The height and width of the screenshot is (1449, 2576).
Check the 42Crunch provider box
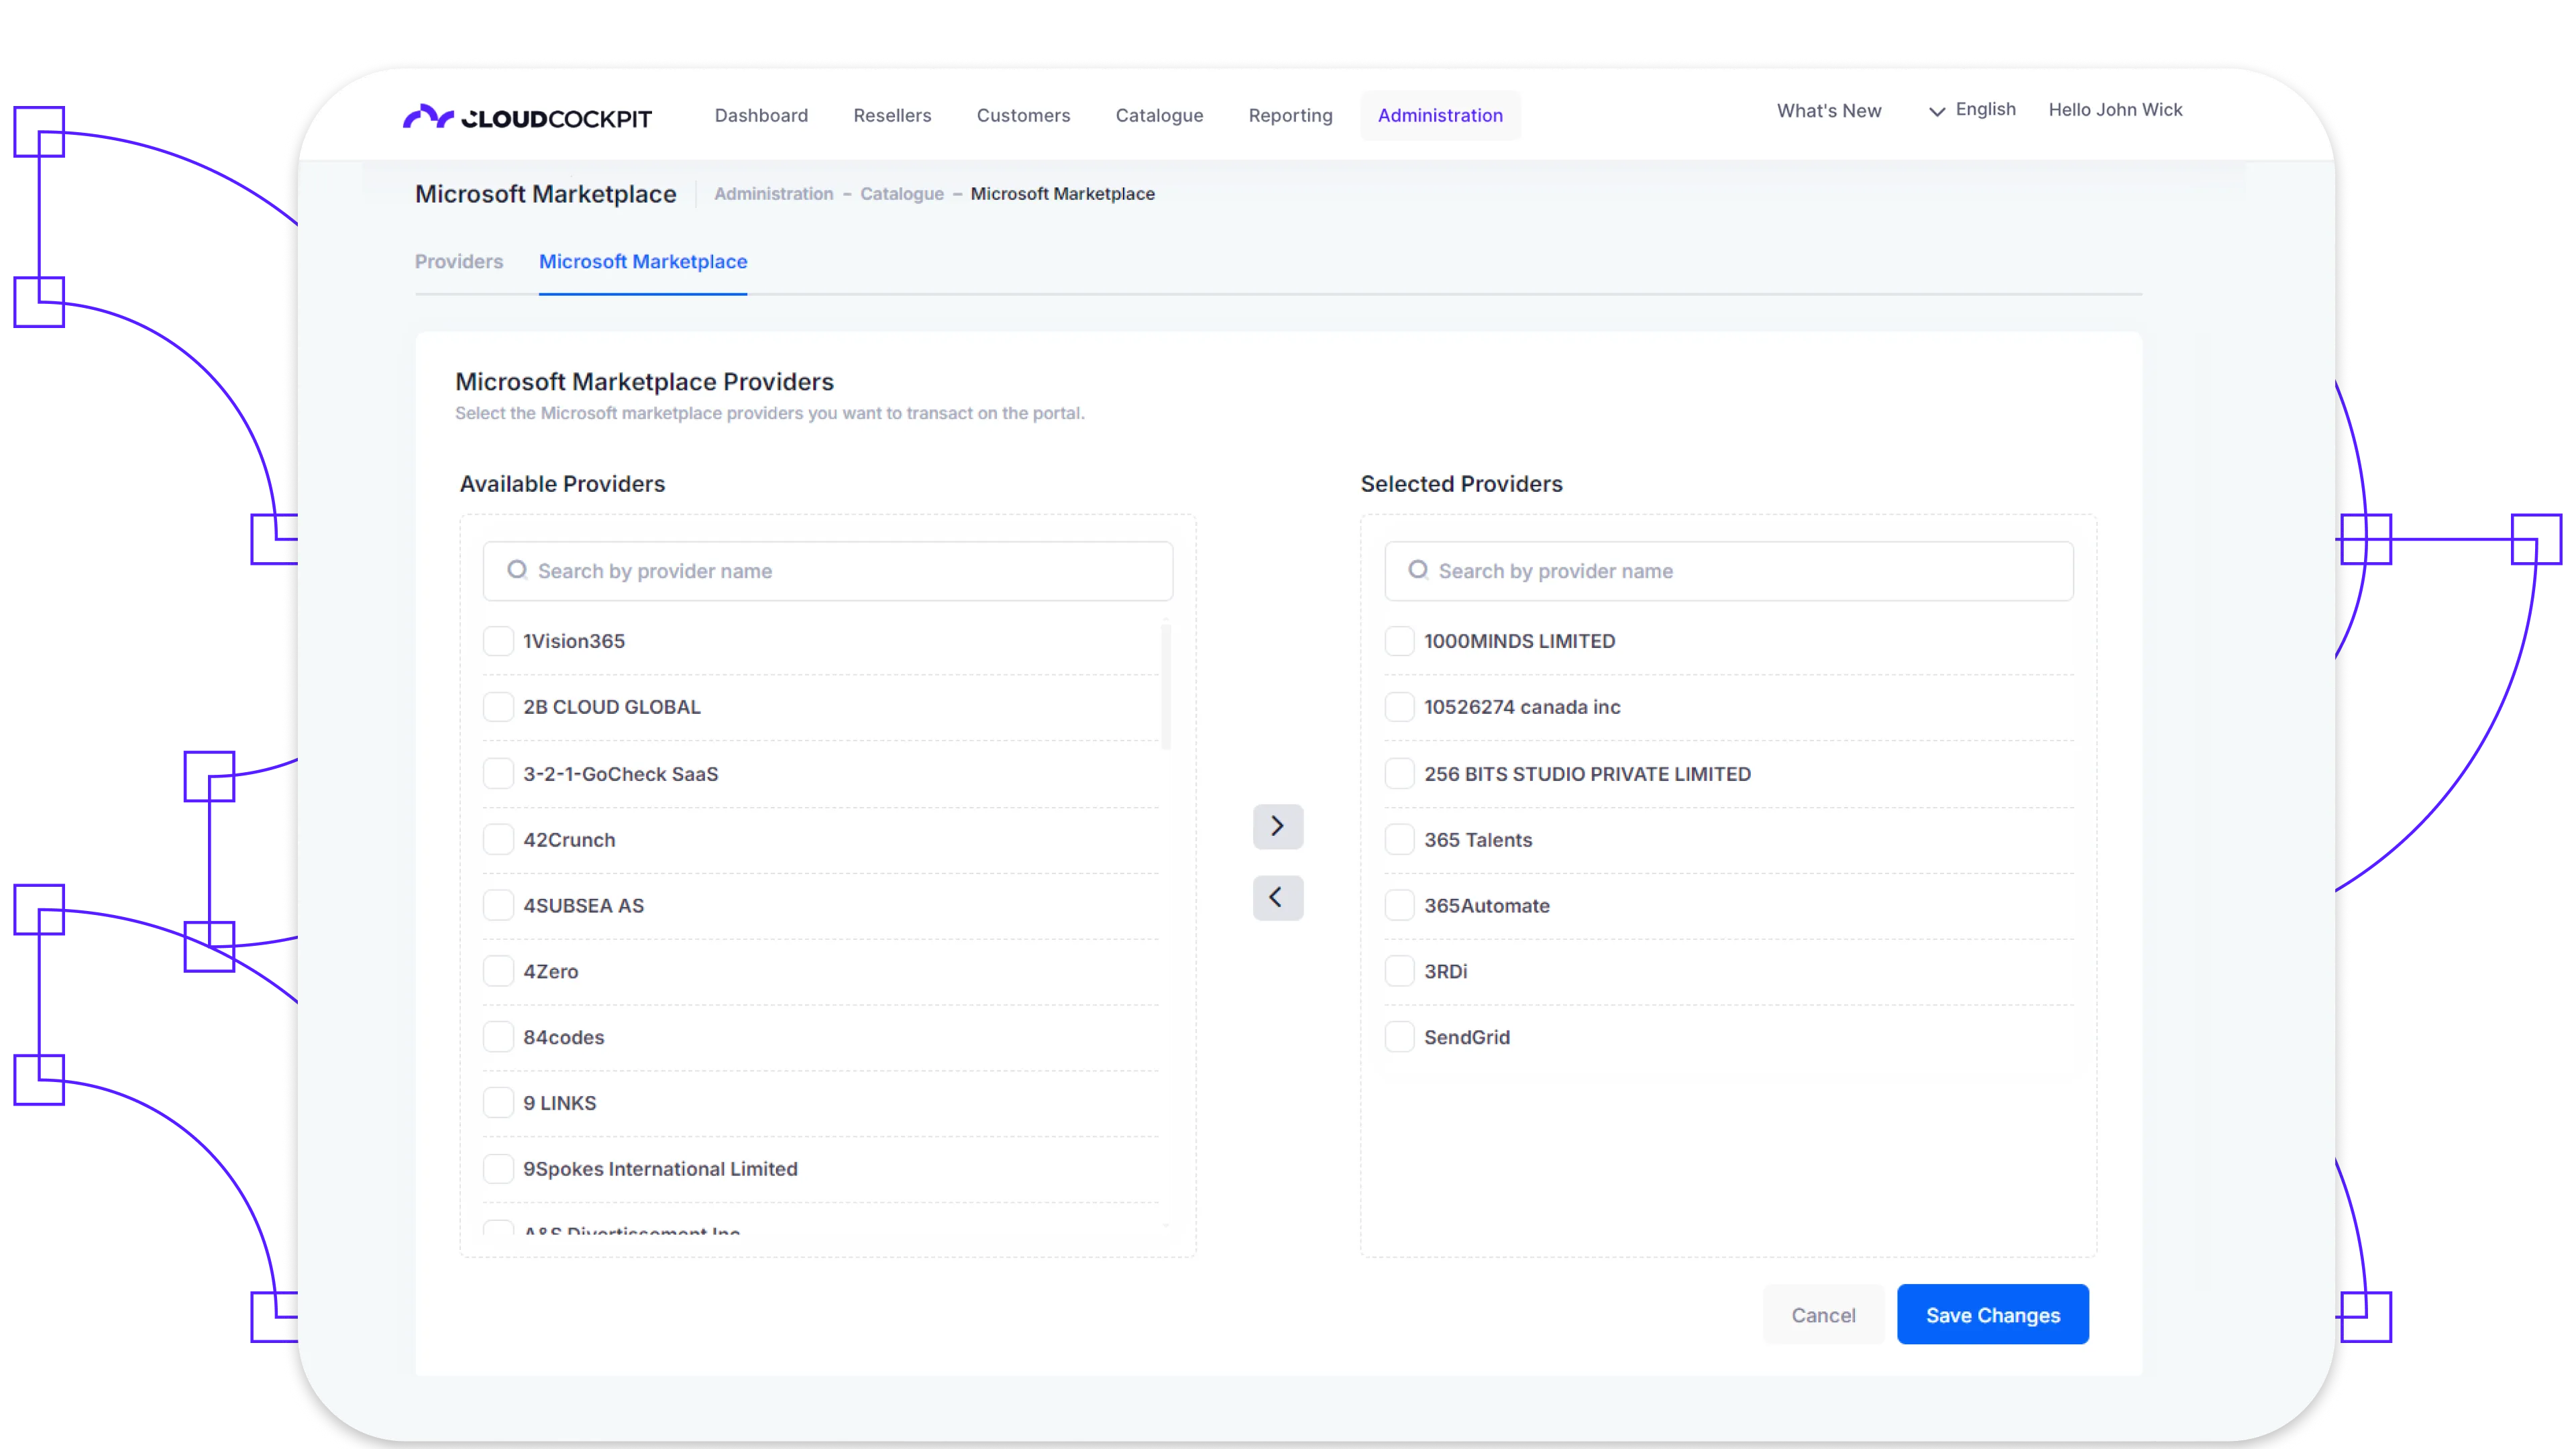[x=498, y=839]
